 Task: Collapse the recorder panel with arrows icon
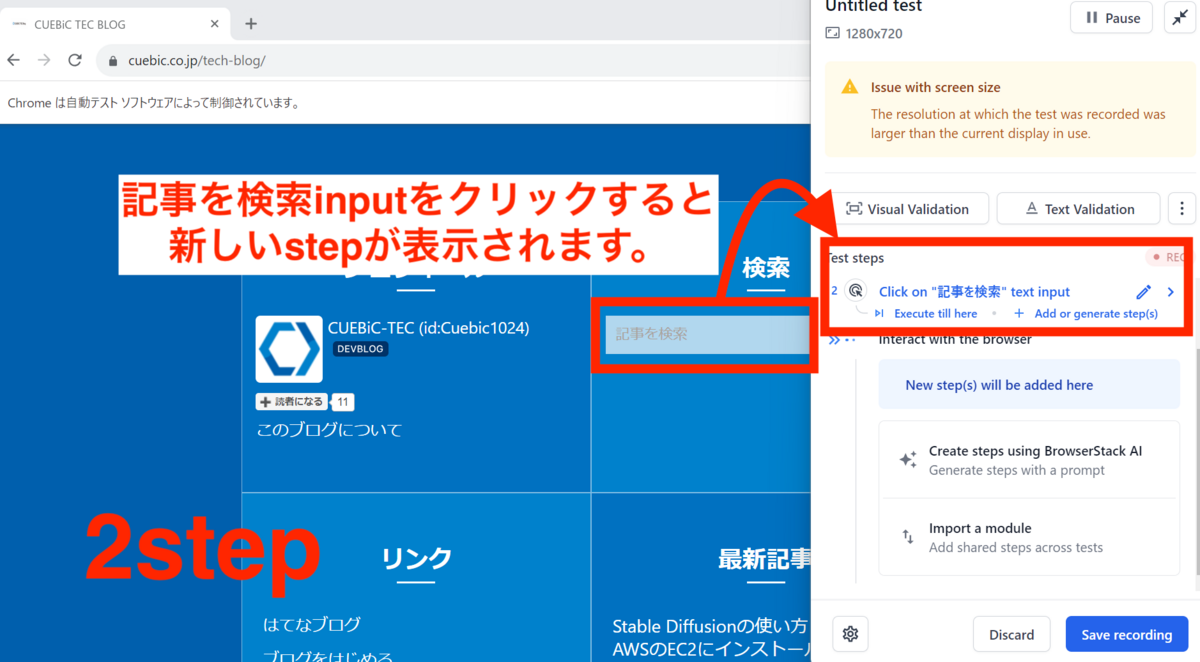click(x=1180, y=18)
